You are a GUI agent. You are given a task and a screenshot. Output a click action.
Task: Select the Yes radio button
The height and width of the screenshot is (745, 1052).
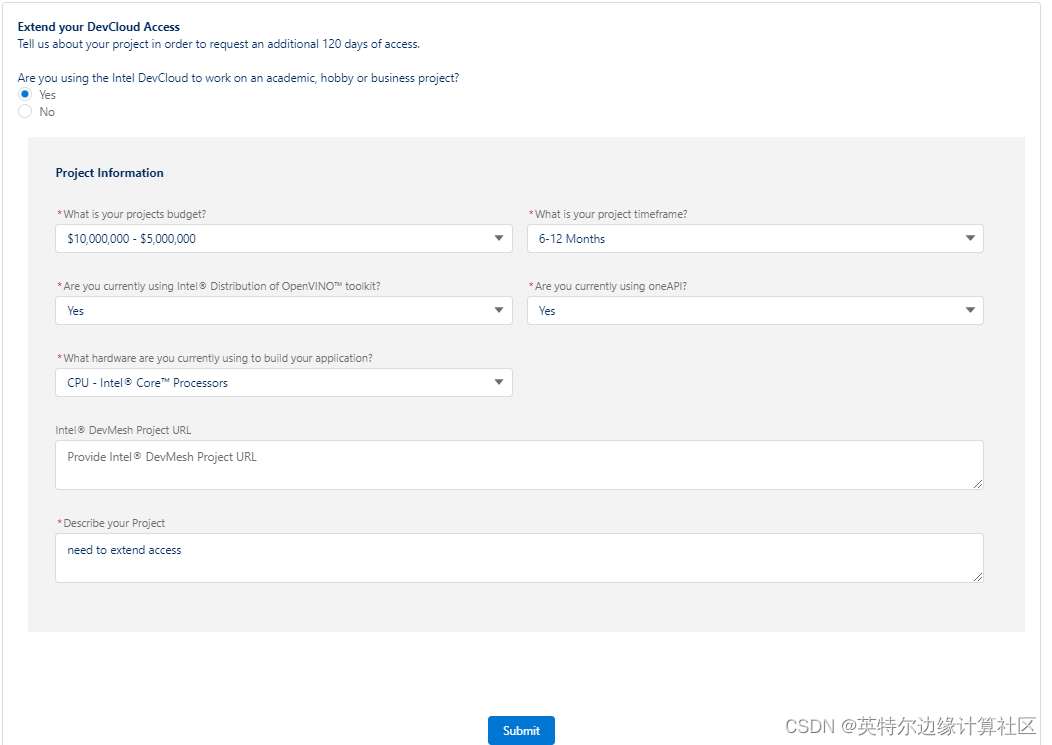click(x=24, y=94)
